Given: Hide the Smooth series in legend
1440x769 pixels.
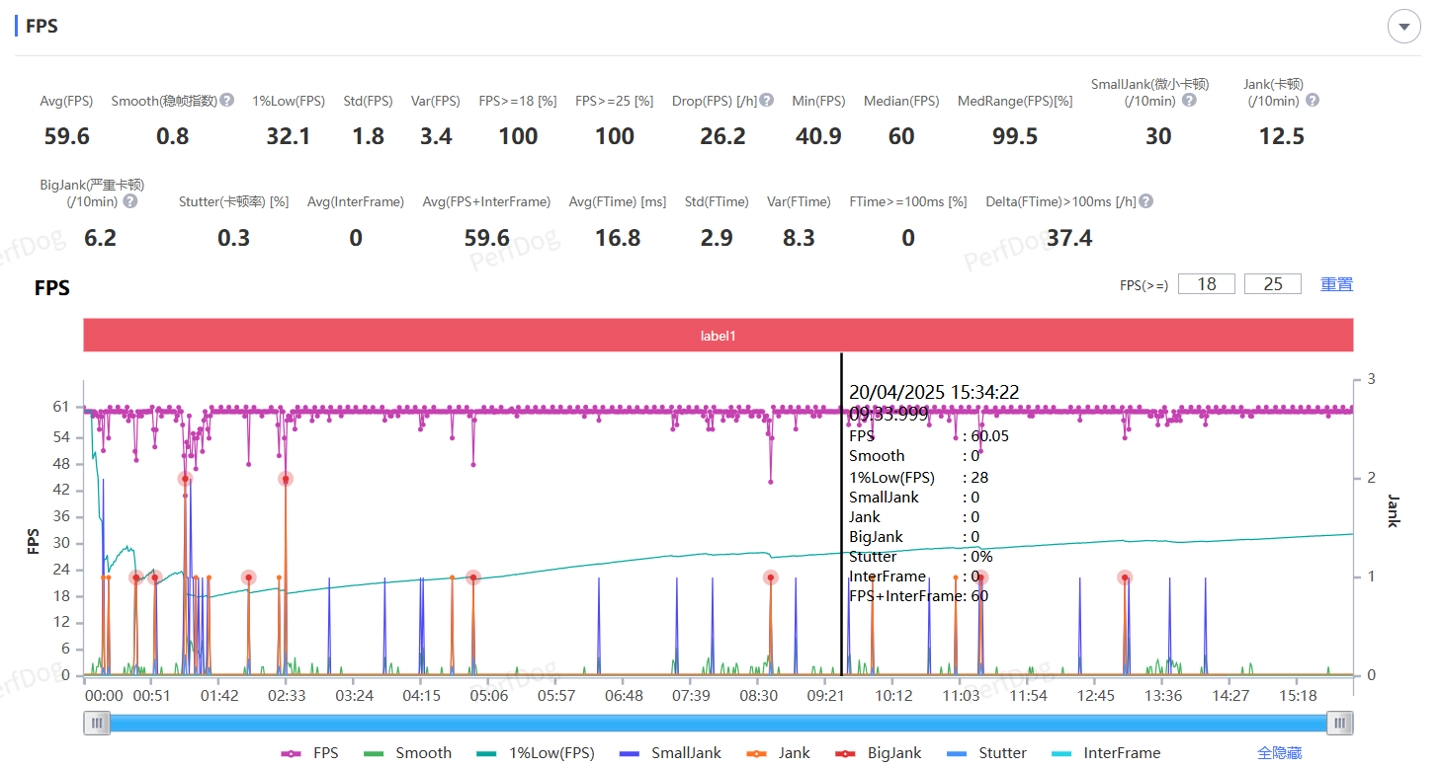Looking at the screenshot, I should (409, 753).
